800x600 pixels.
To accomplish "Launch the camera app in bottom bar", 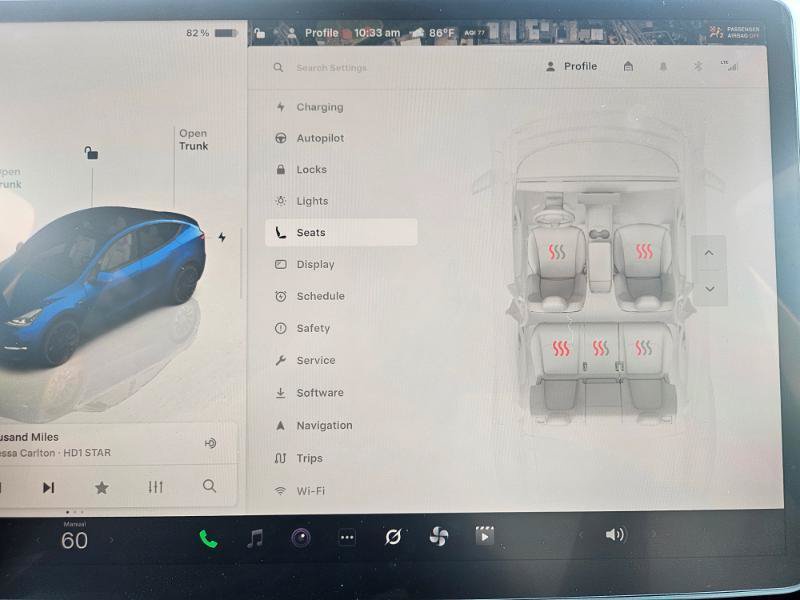I will 301,537.
